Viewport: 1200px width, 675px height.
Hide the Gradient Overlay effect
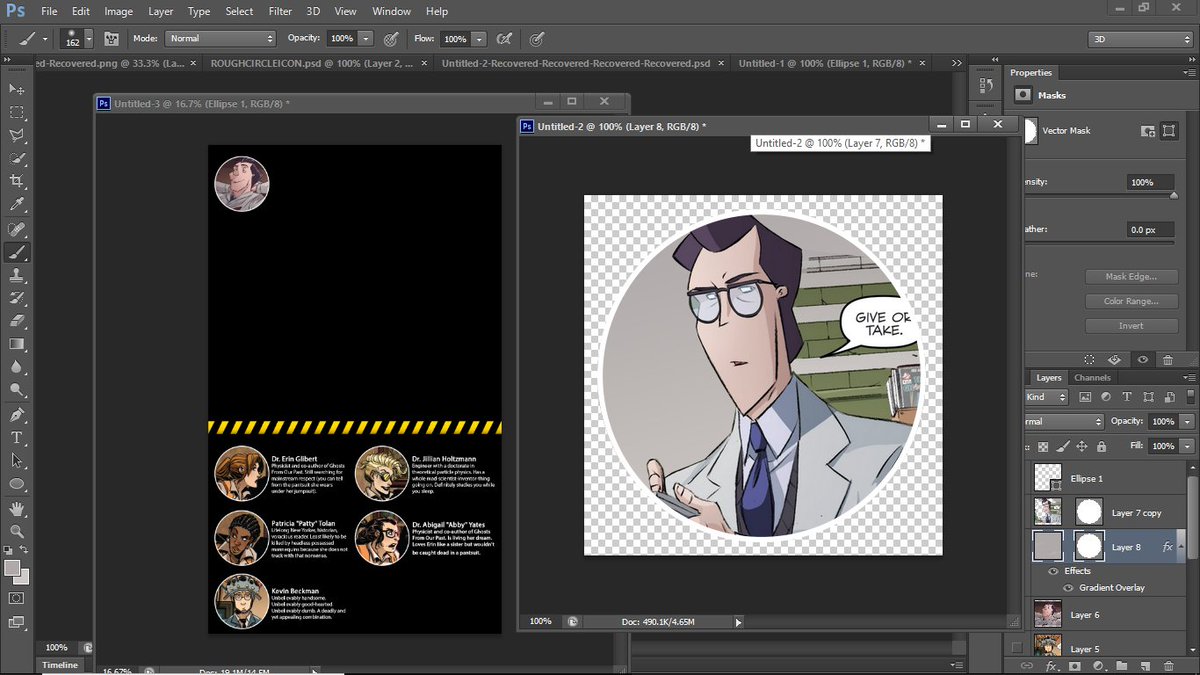1068,587
